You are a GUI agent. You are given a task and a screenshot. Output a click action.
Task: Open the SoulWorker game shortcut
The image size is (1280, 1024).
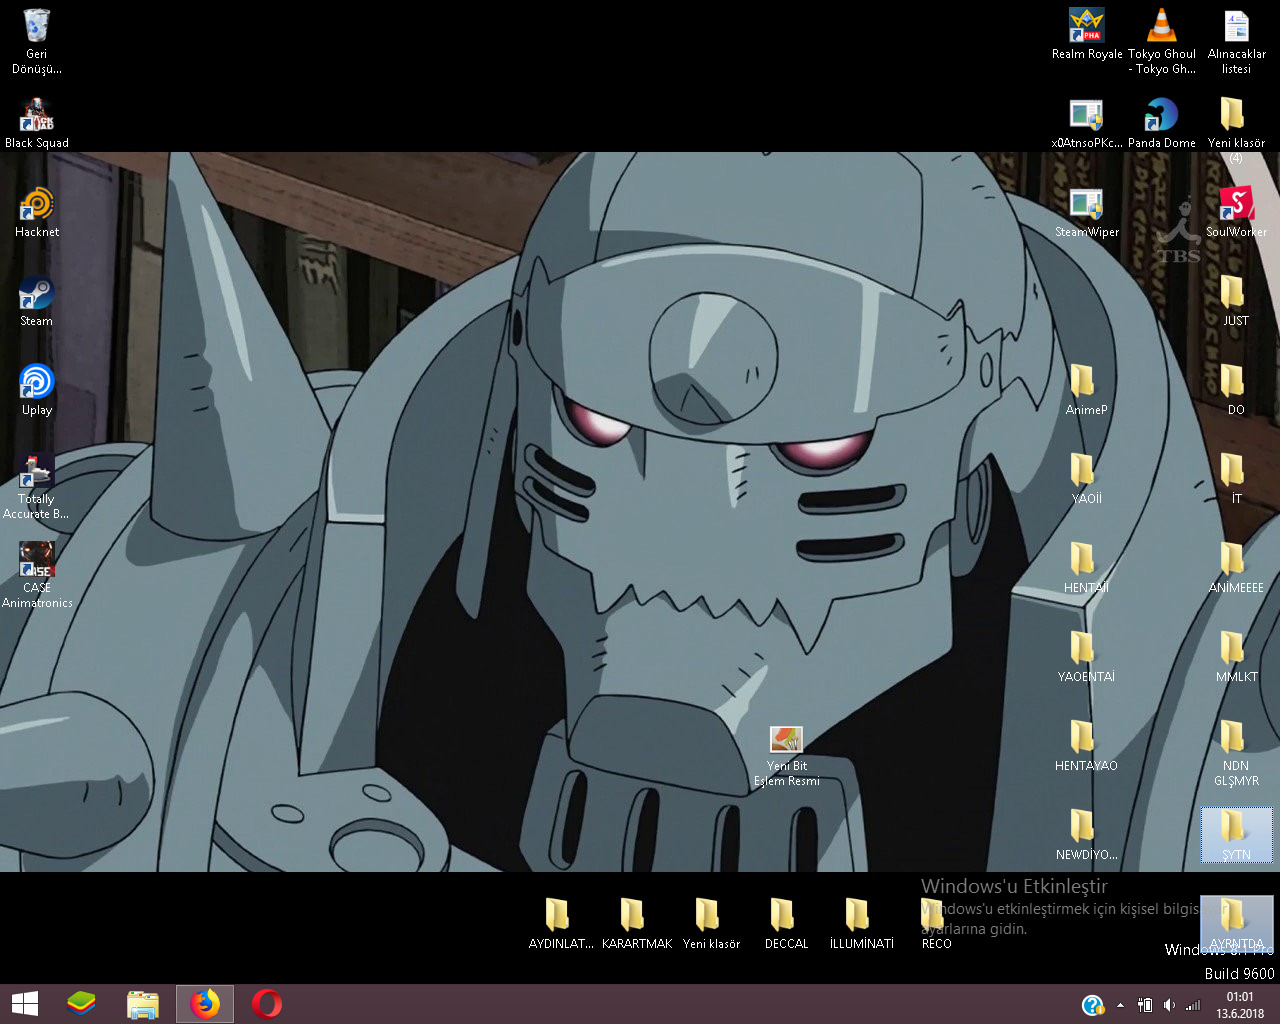[1237, 211]
